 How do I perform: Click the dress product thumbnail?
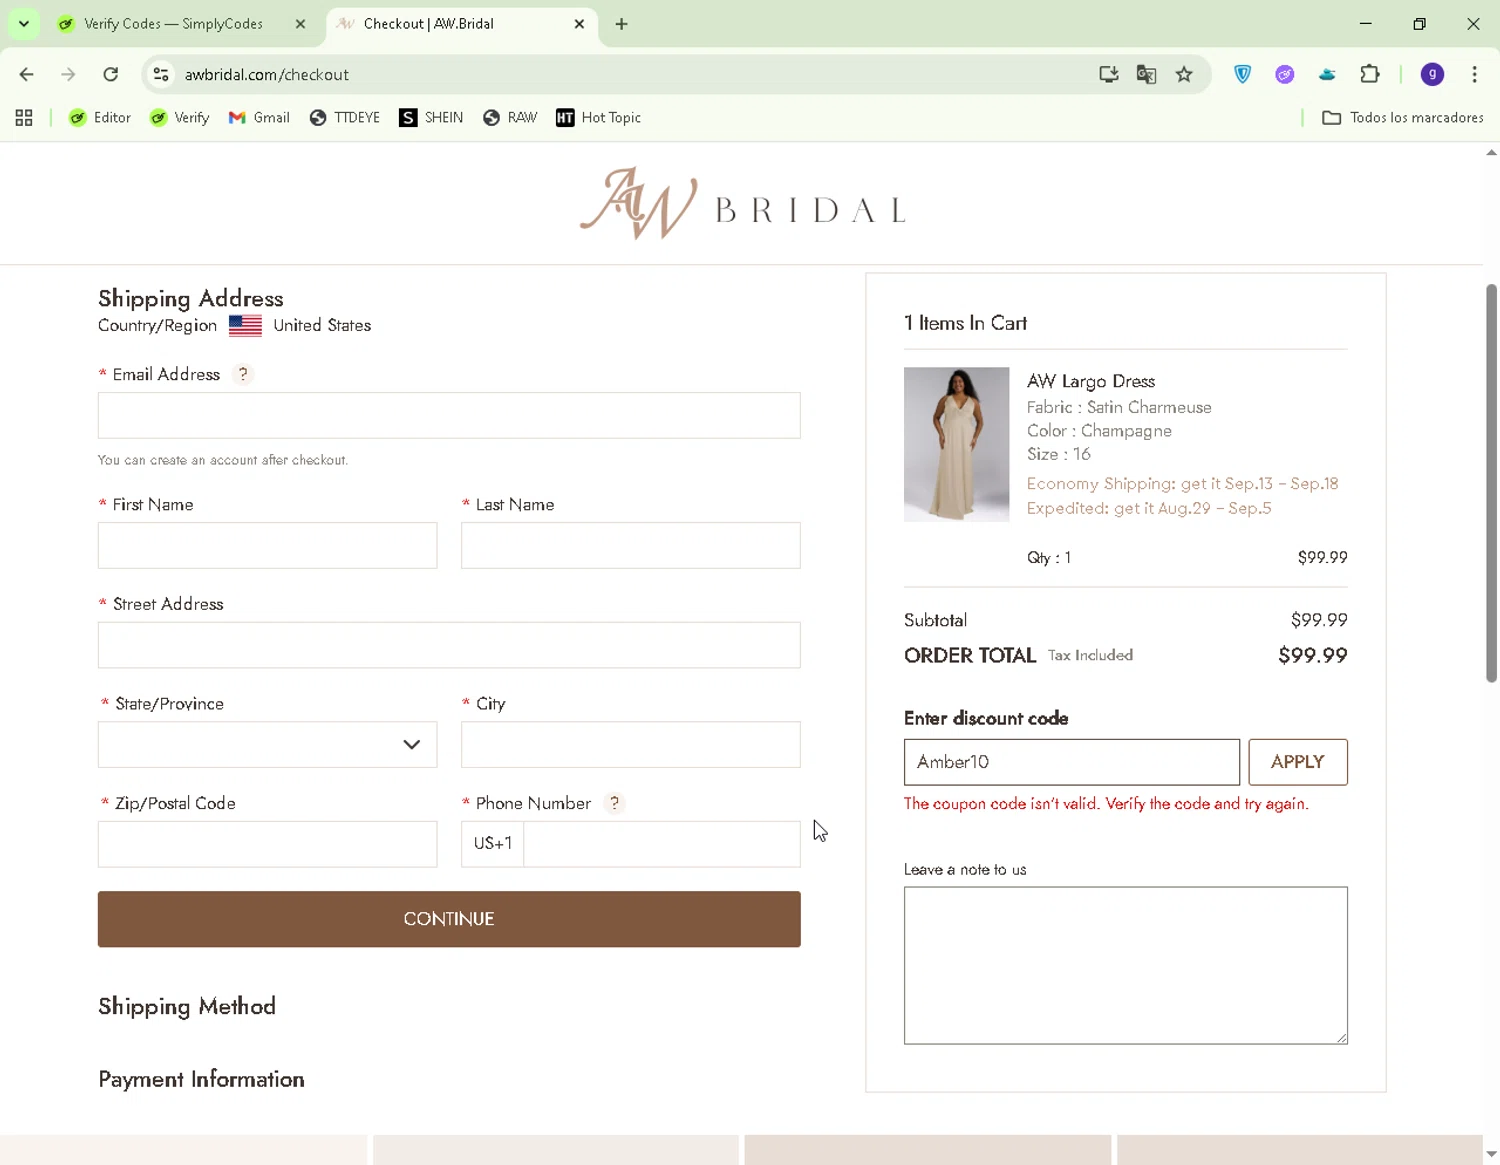click(956, 444)
